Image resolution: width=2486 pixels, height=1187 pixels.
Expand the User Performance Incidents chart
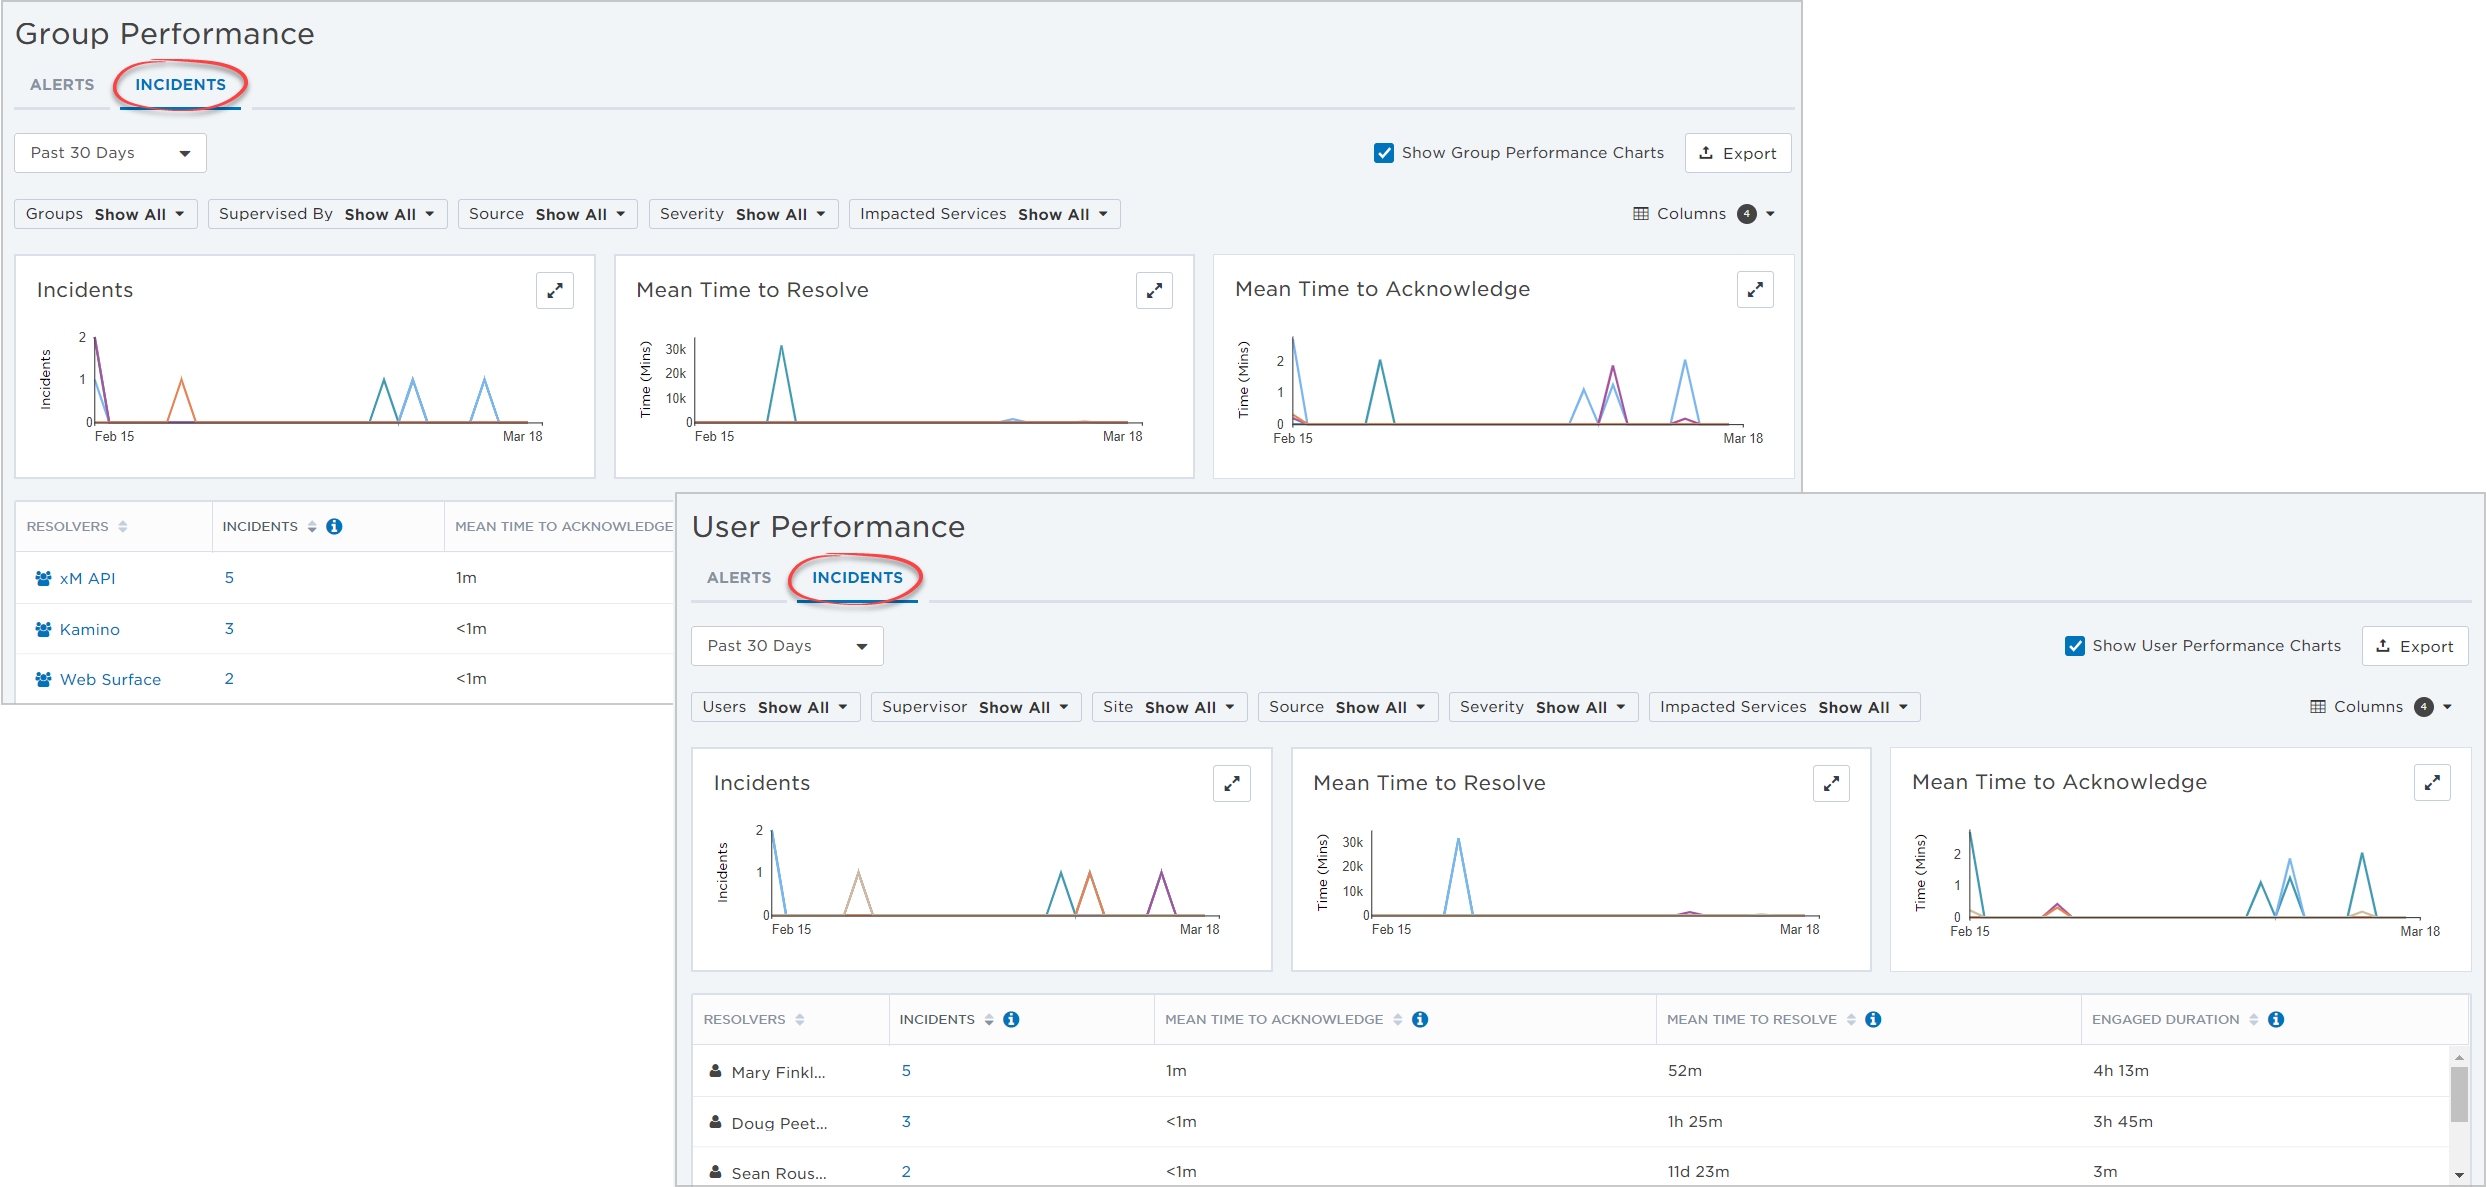coord(1232,783)
